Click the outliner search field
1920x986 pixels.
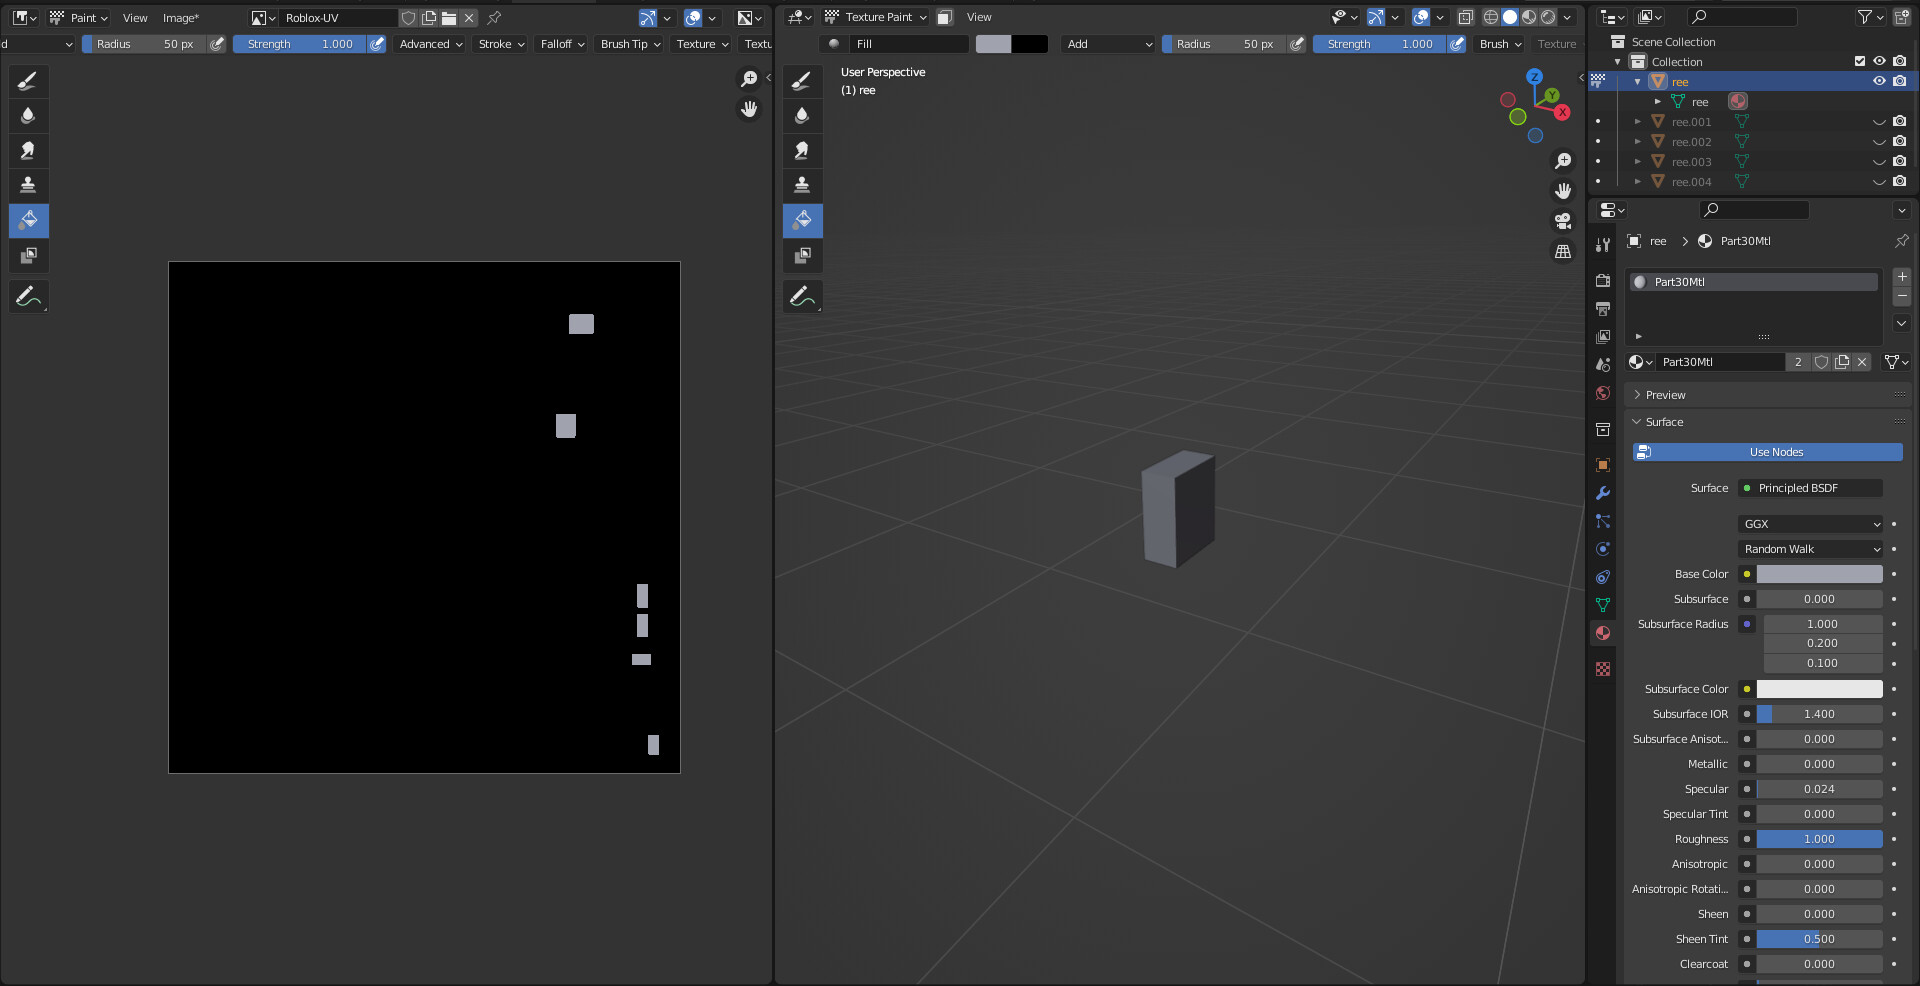(x=1745, y=16)
